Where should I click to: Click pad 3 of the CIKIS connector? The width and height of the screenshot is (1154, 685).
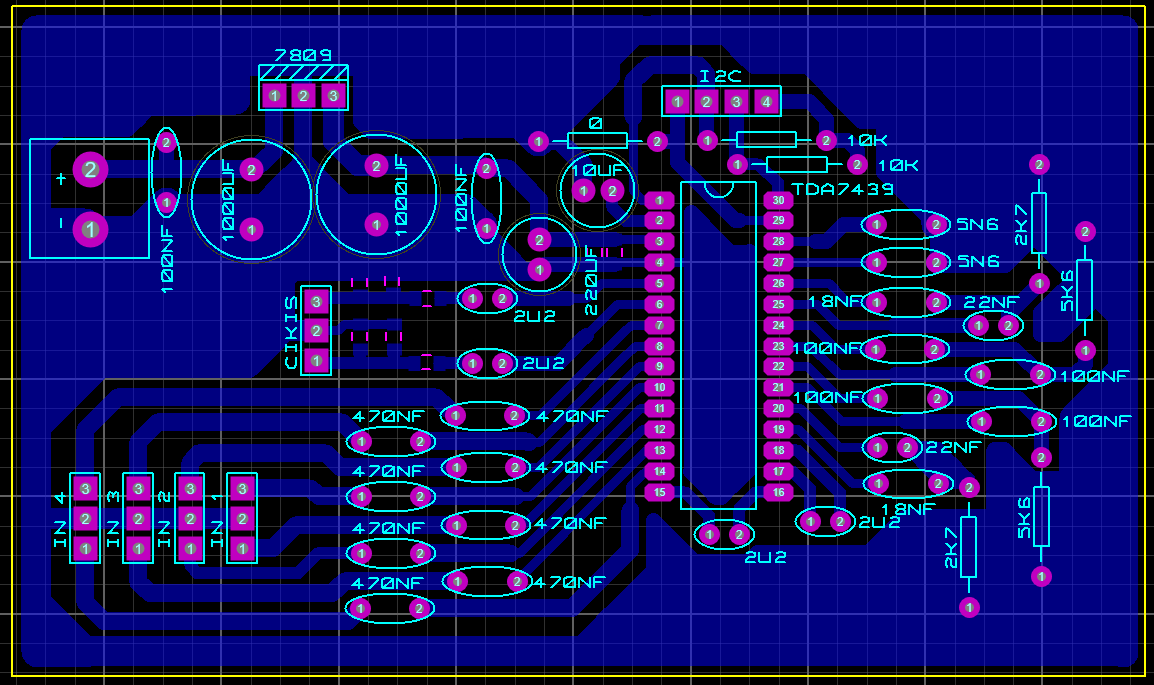pyautogui.click(x=317, y=300)
